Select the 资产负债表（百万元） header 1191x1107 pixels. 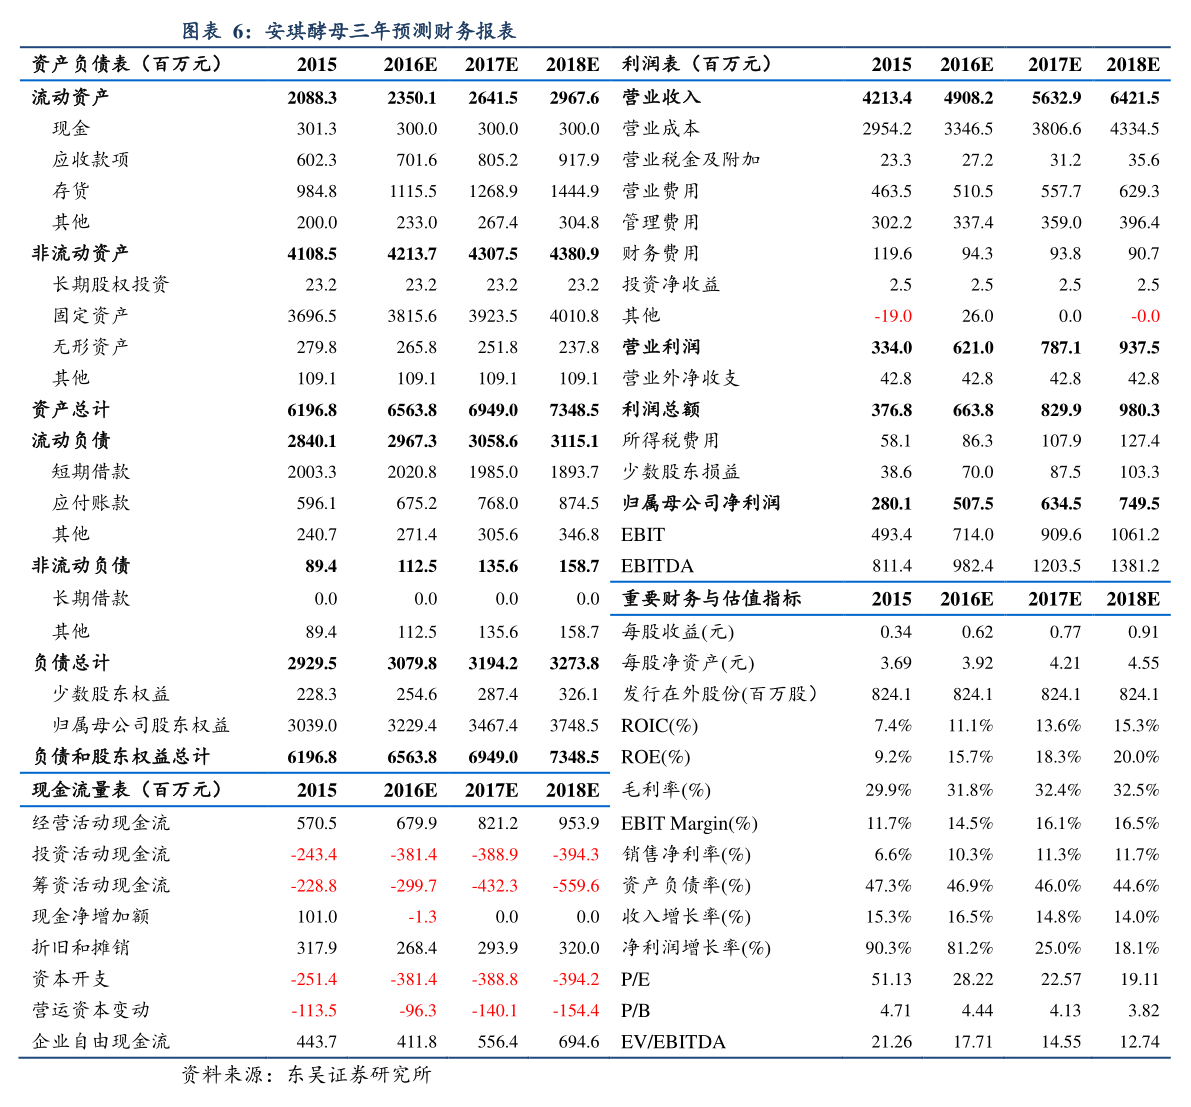[x=127, y=64]
